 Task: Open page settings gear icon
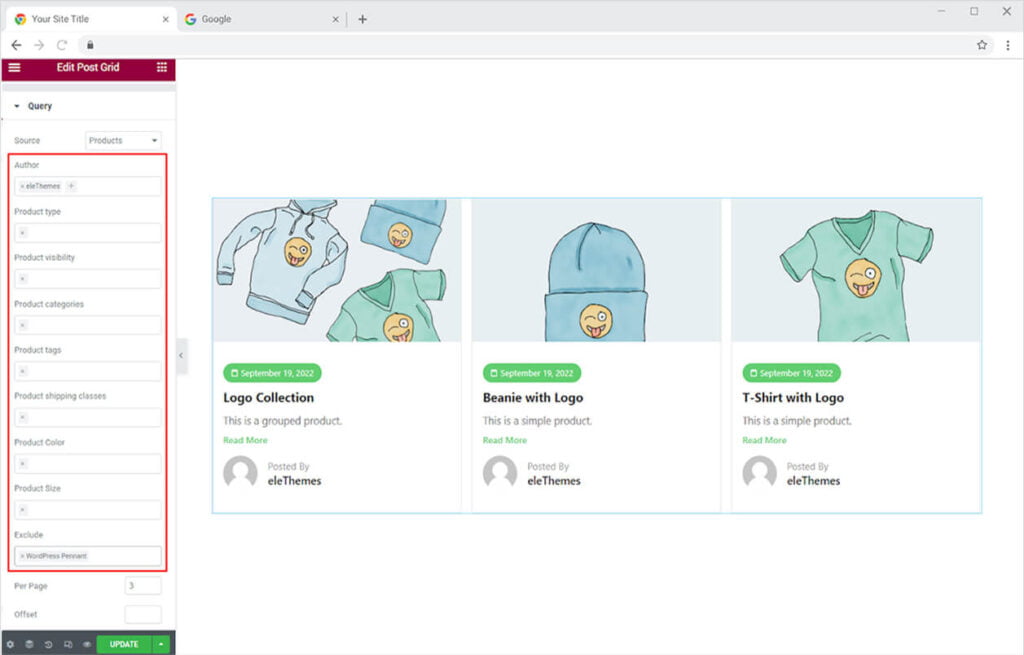[10, 645]
